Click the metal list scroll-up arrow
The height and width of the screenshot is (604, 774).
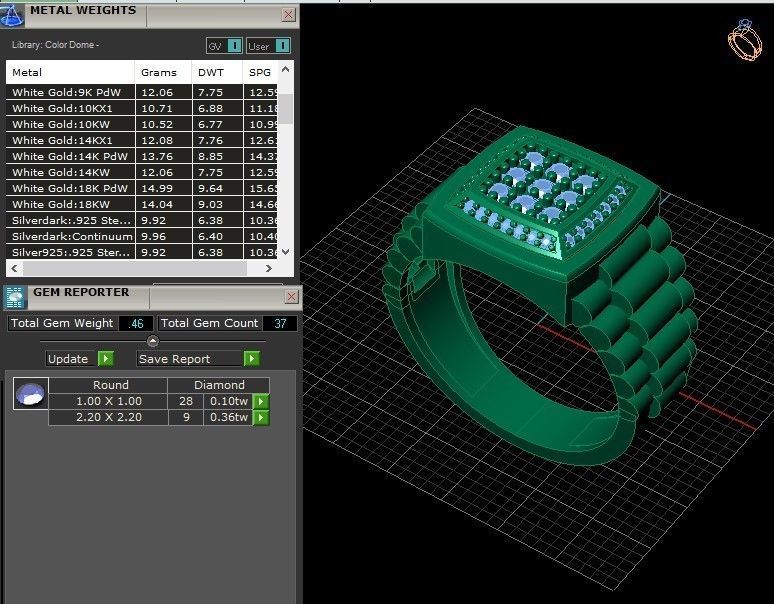[285, 70]
